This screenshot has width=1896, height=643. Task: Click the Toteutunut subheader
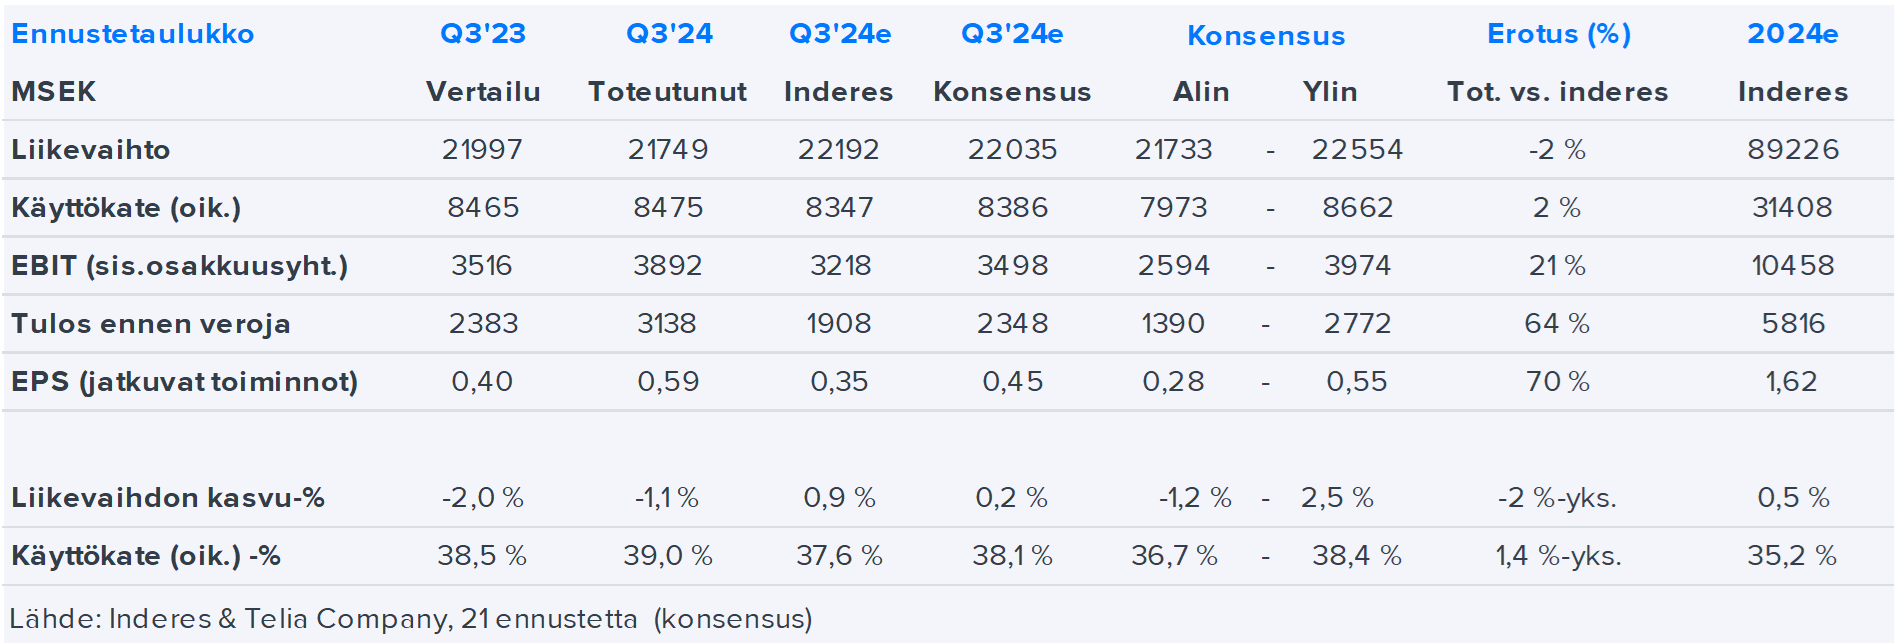tap(667, 92)
